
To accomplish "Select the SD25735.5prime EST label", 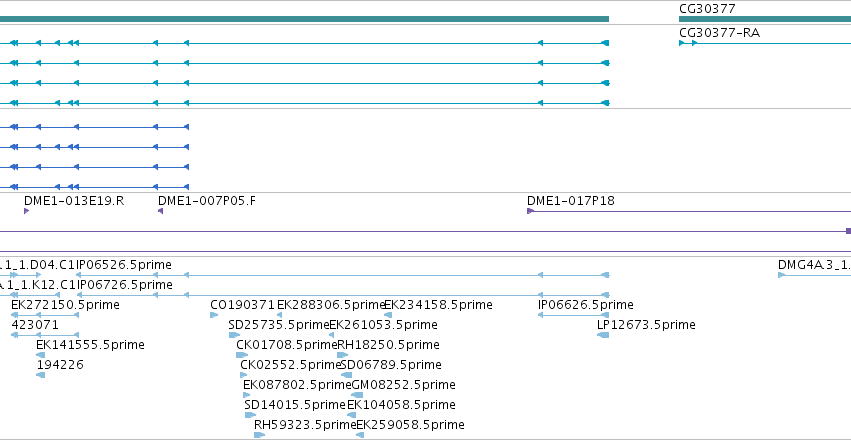I will (x=279, y=325).
